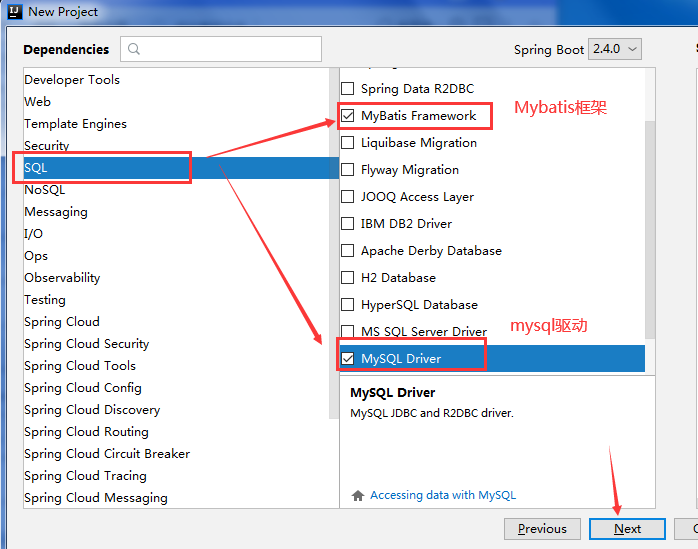Click the Next button

pos(627,529)
